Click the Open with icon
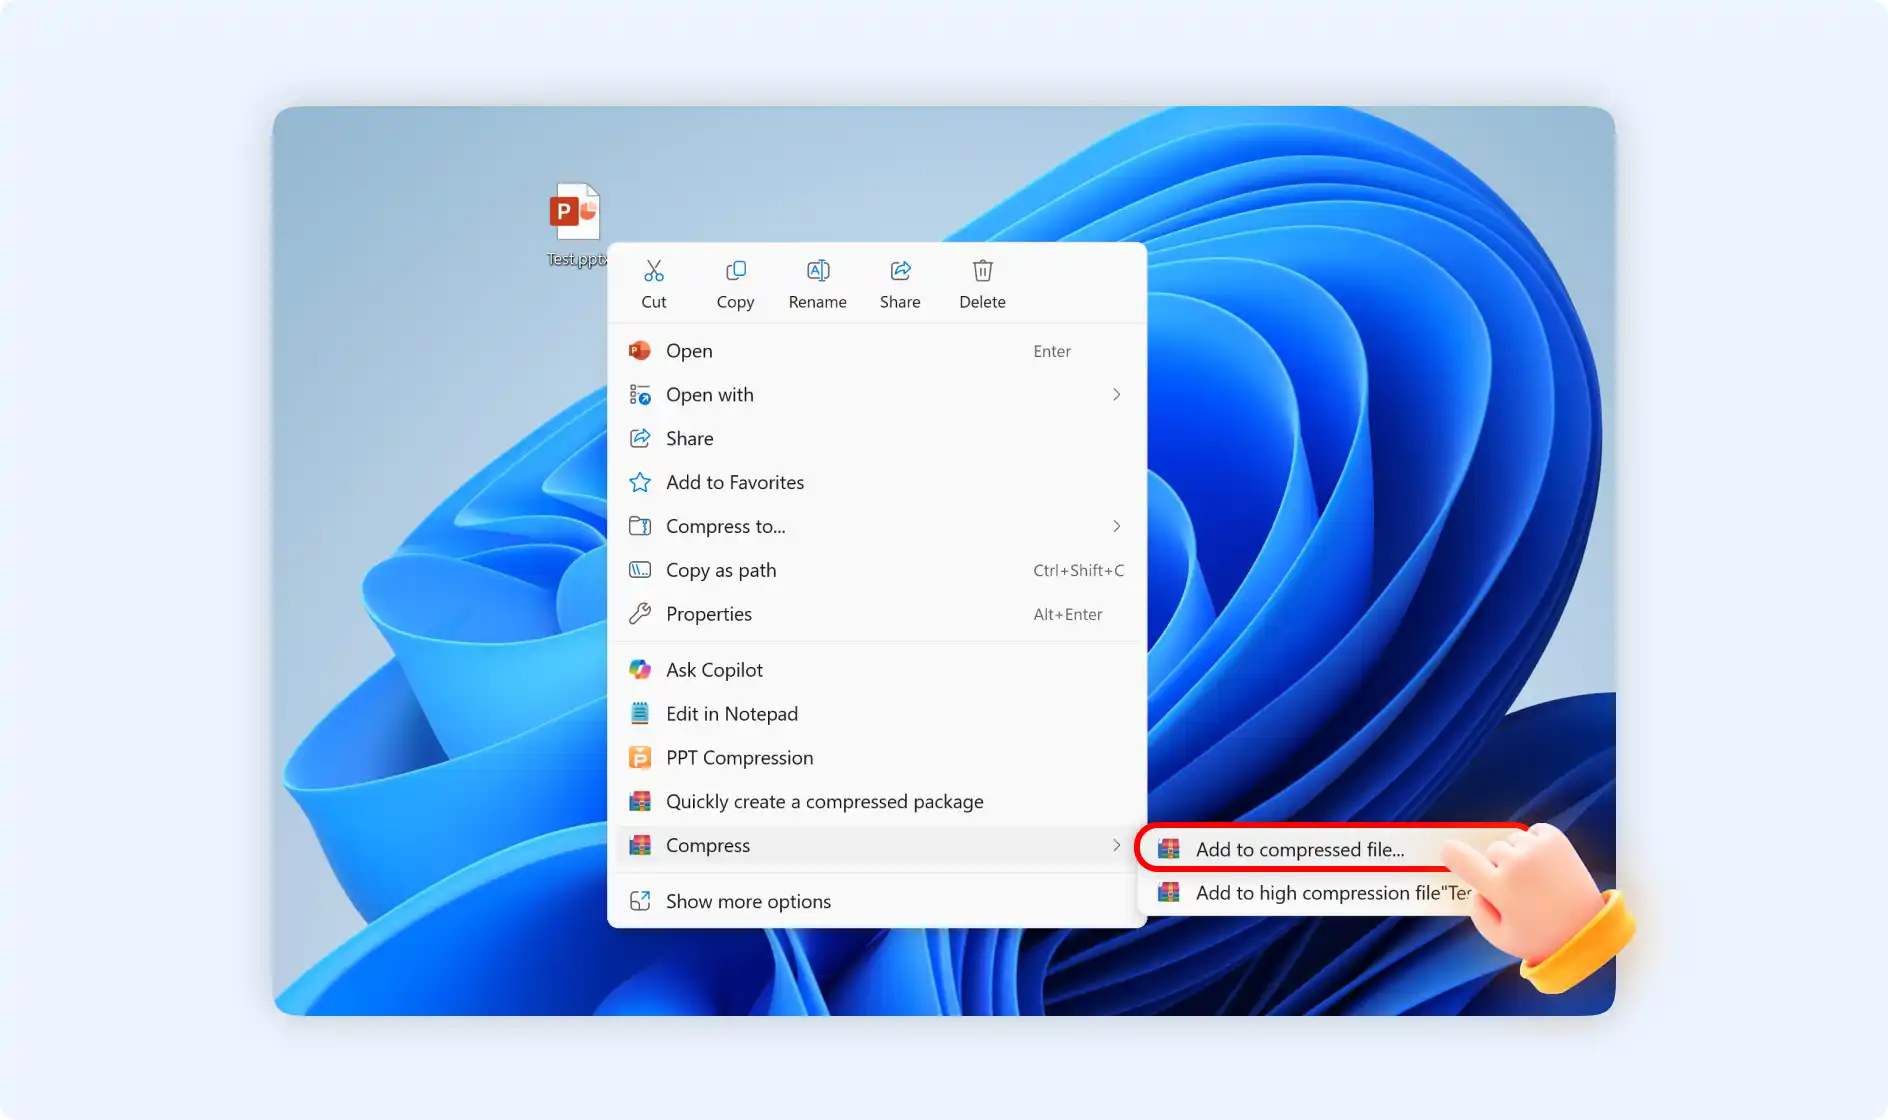 click(x=640, y=395)
